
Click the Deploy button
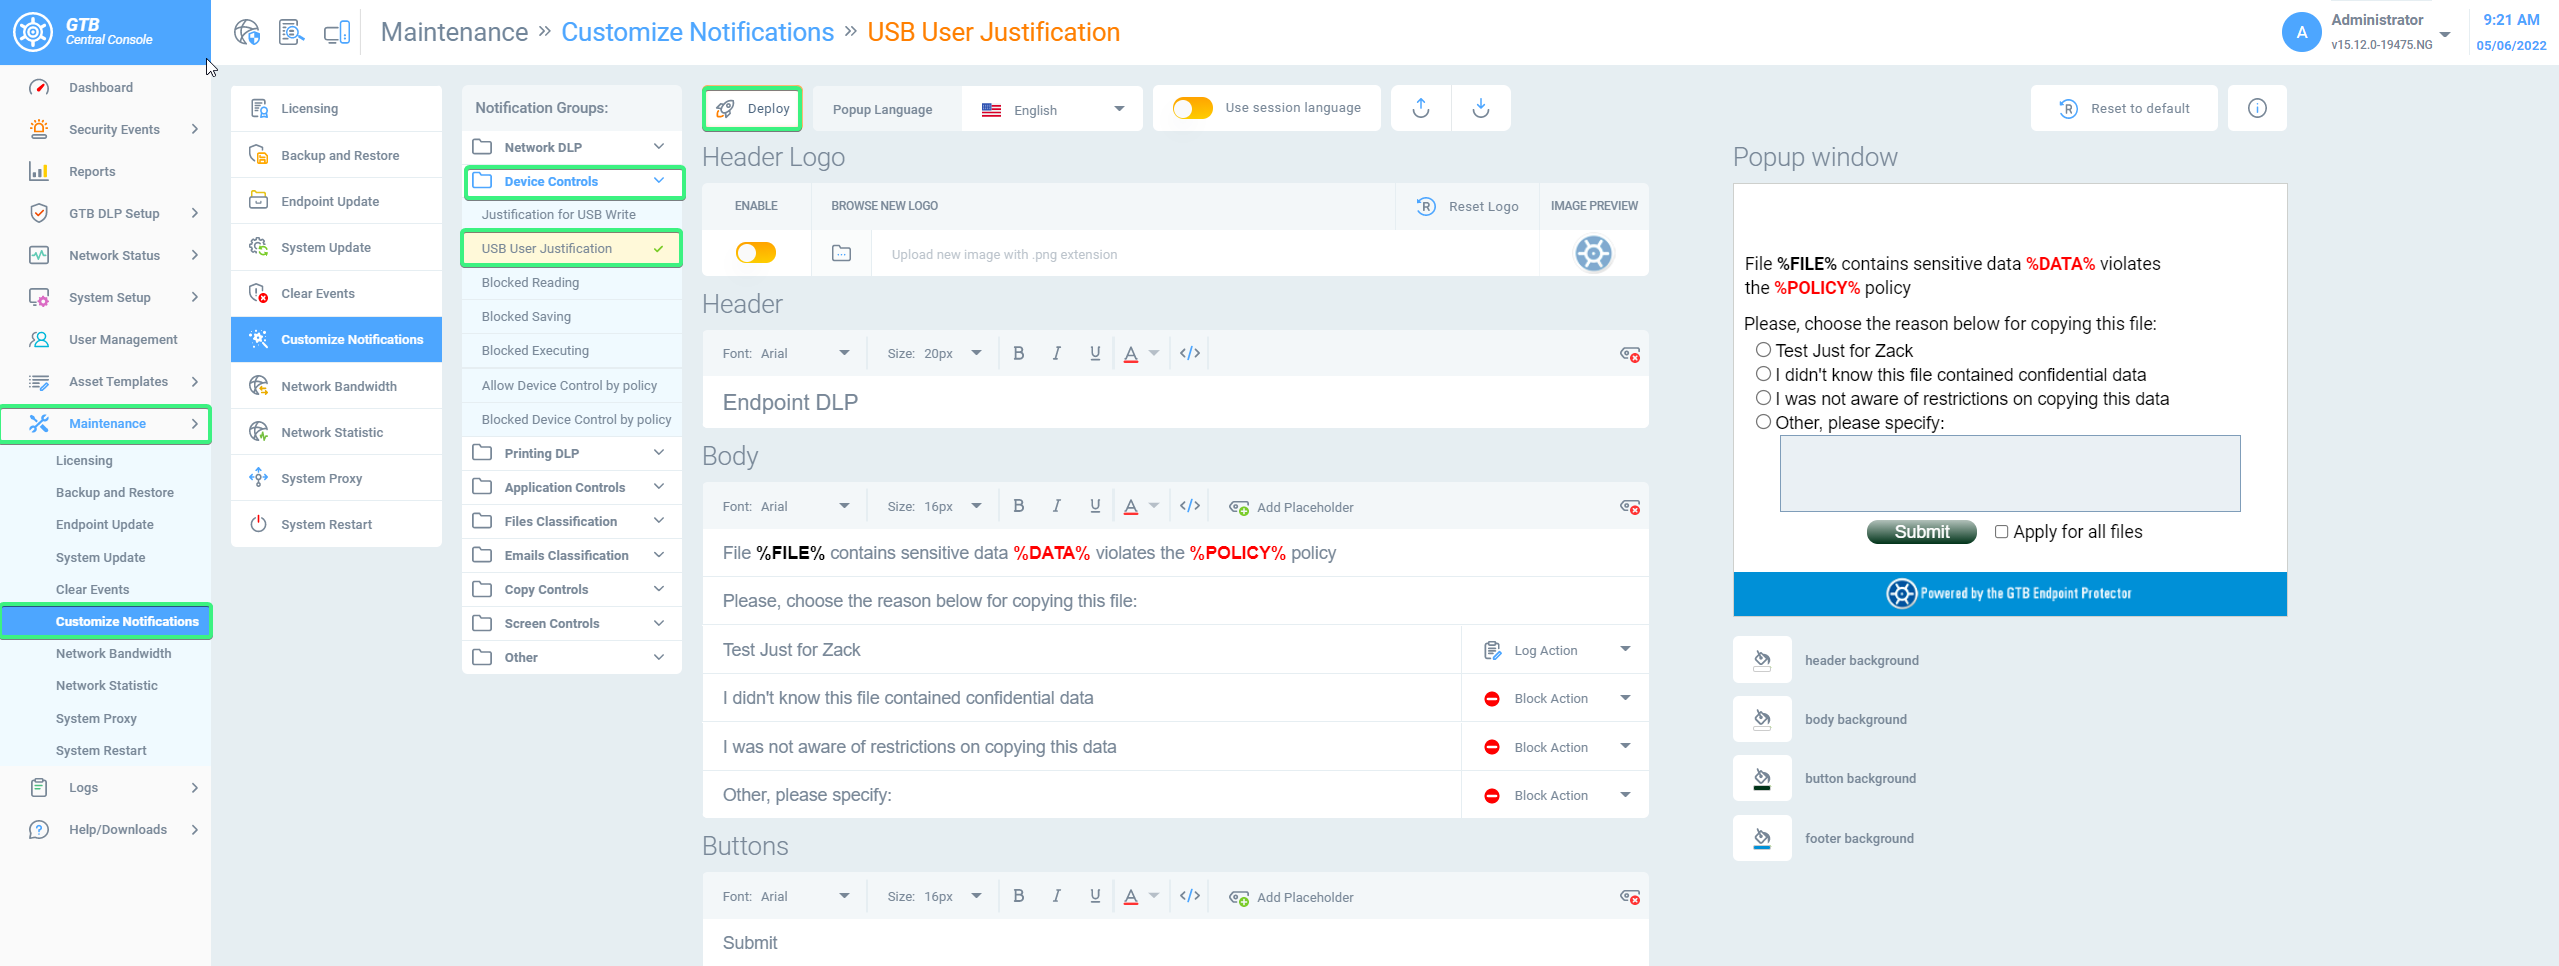point(753,108)
